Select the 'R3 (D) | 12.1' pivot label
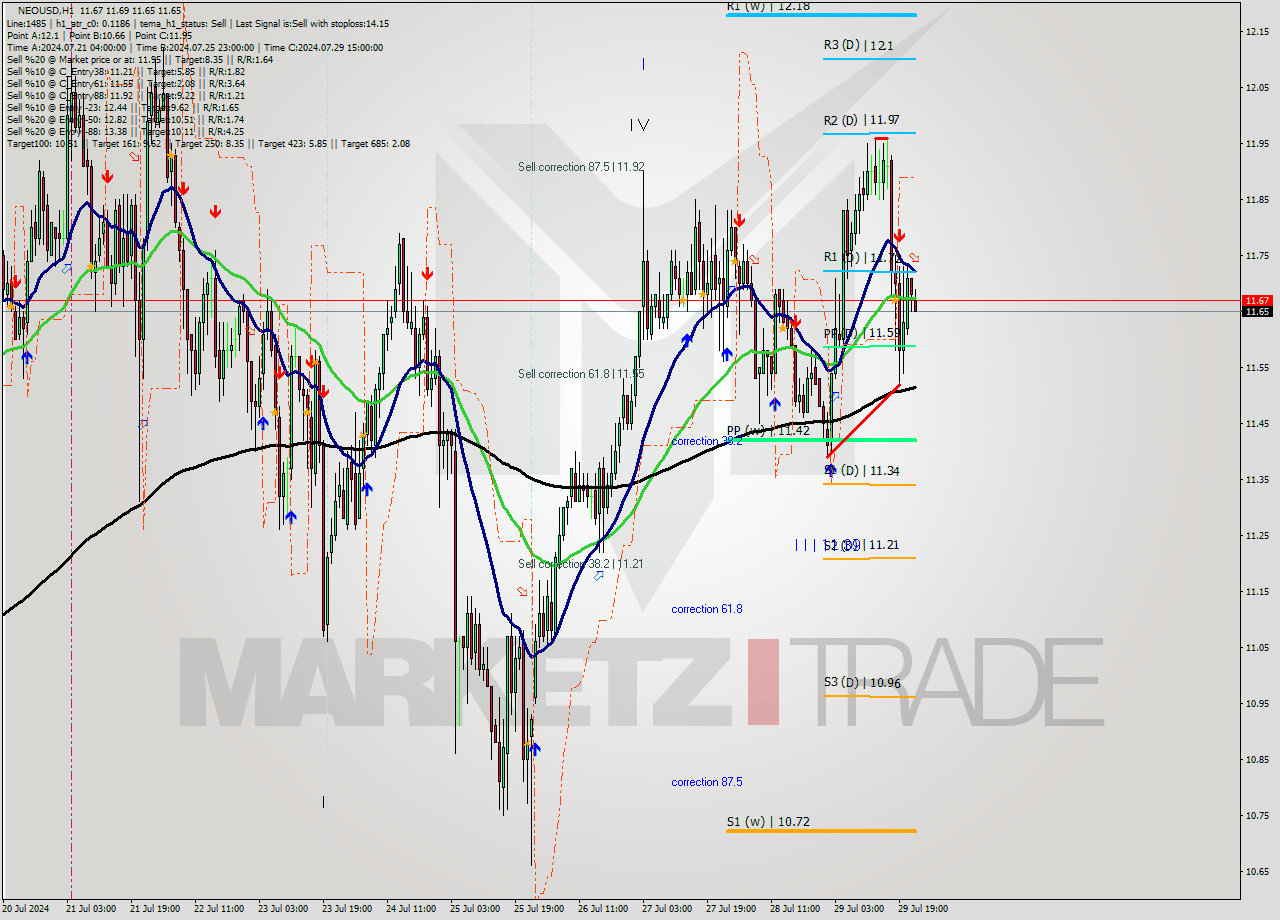This screenshot has width=1280, height=920. click(x=858, y=46)
